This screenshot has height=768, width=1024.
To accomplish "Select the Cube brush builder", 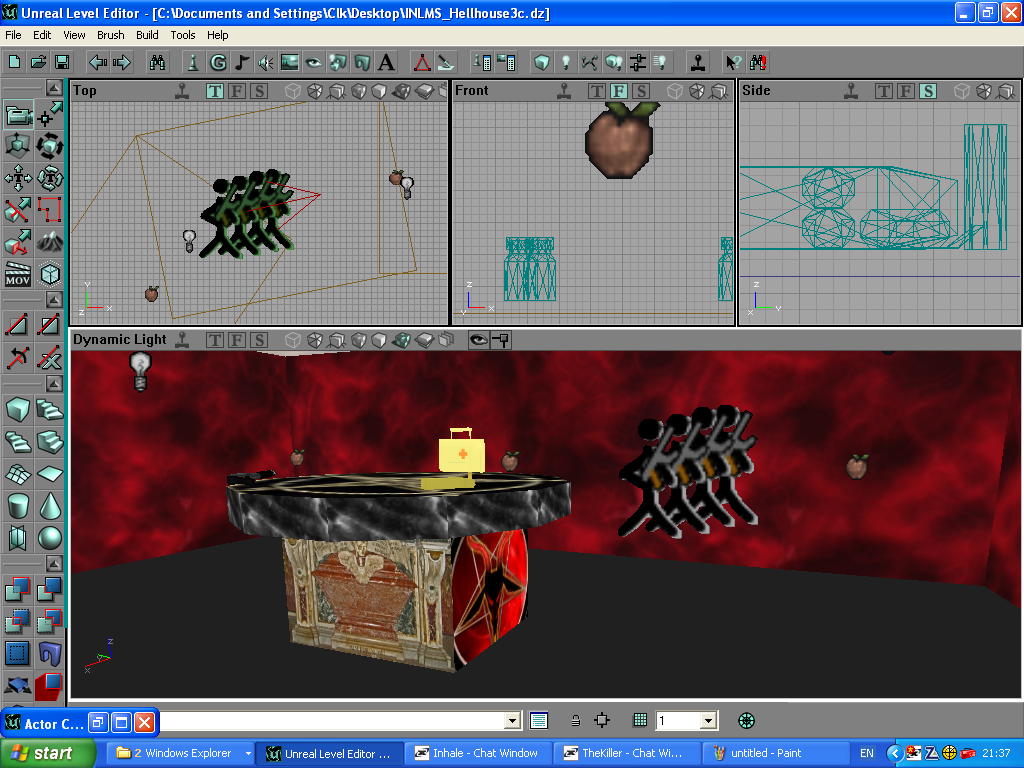I will pyautogui.click(x=18, y=409).
